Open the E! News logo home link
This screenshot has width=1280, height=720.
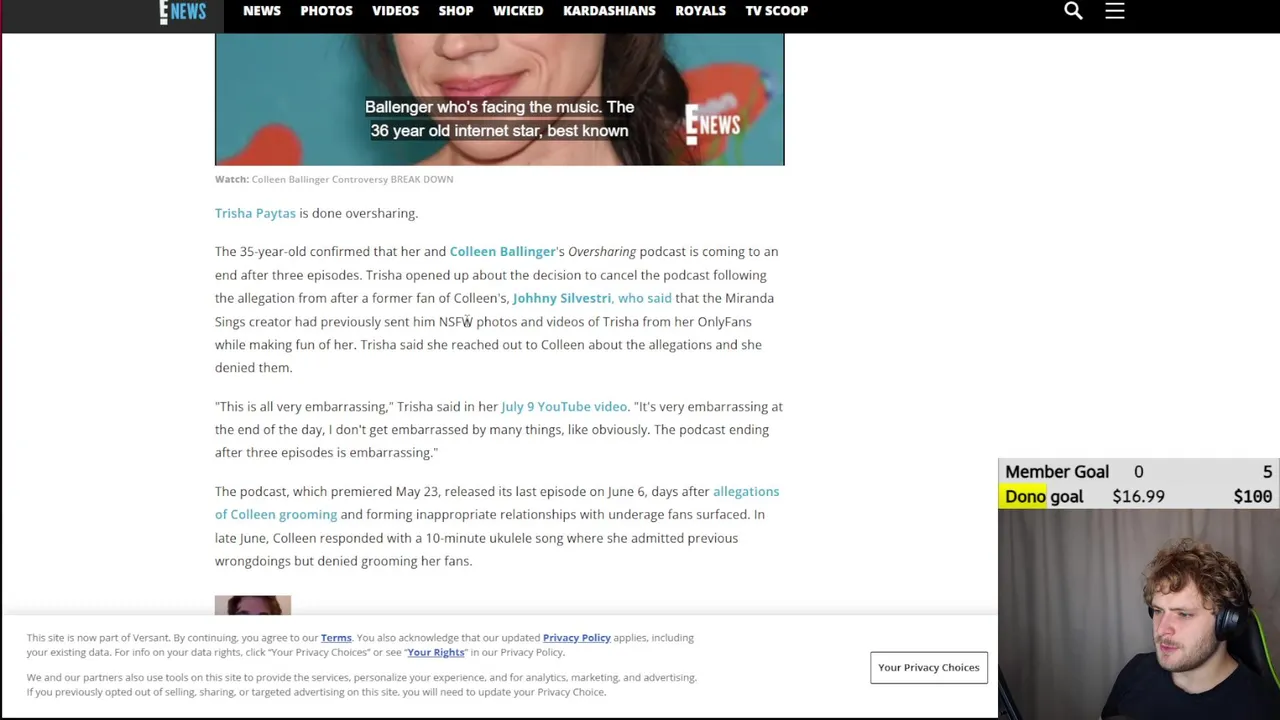pos(182,11)
